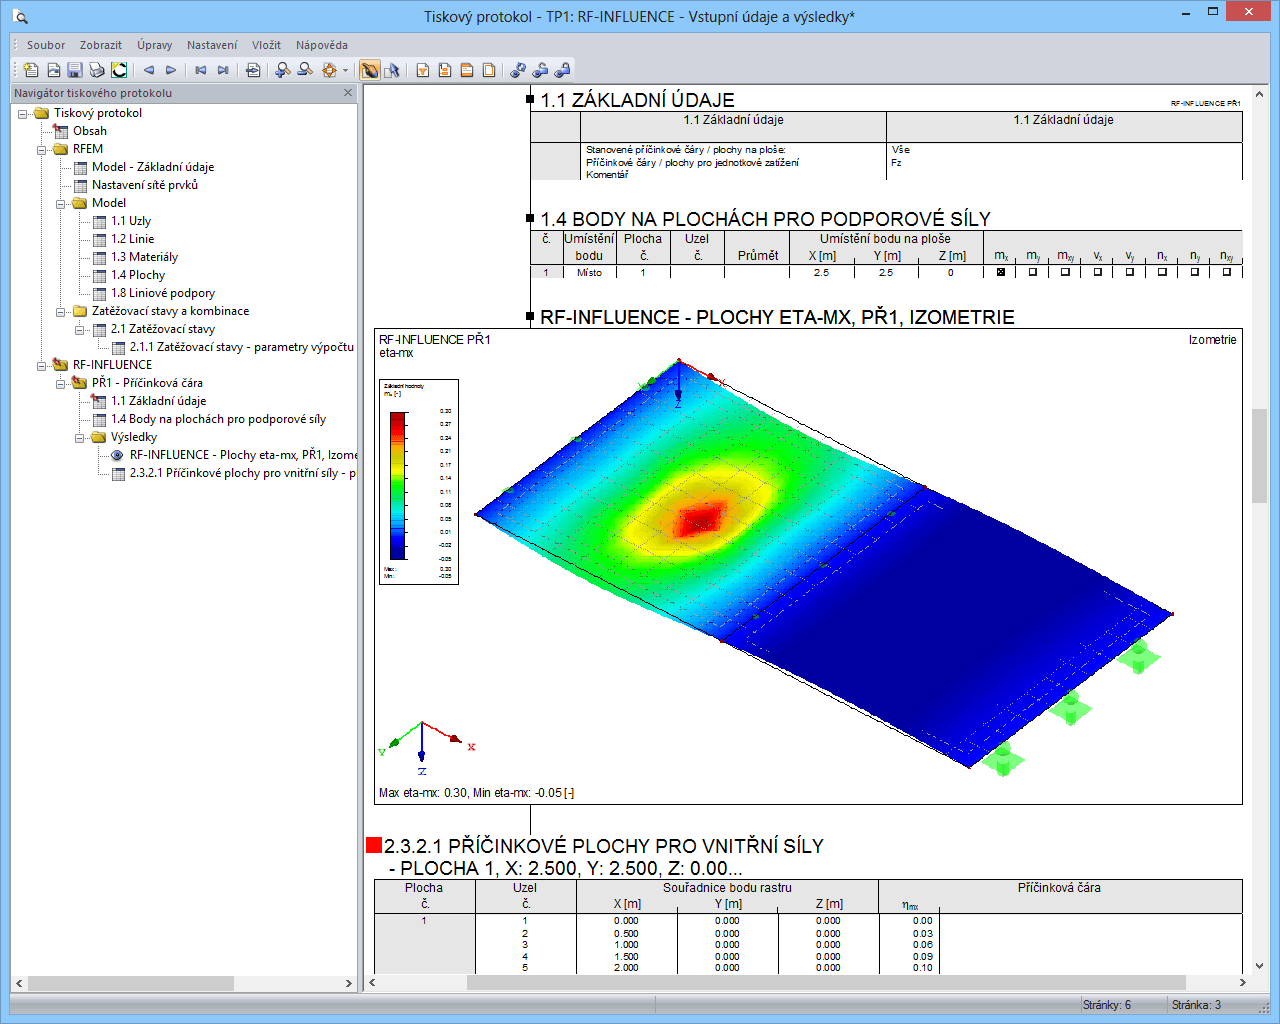
Task: Click the orange fit-view icon in the toolbar
Action: (329, 70)
